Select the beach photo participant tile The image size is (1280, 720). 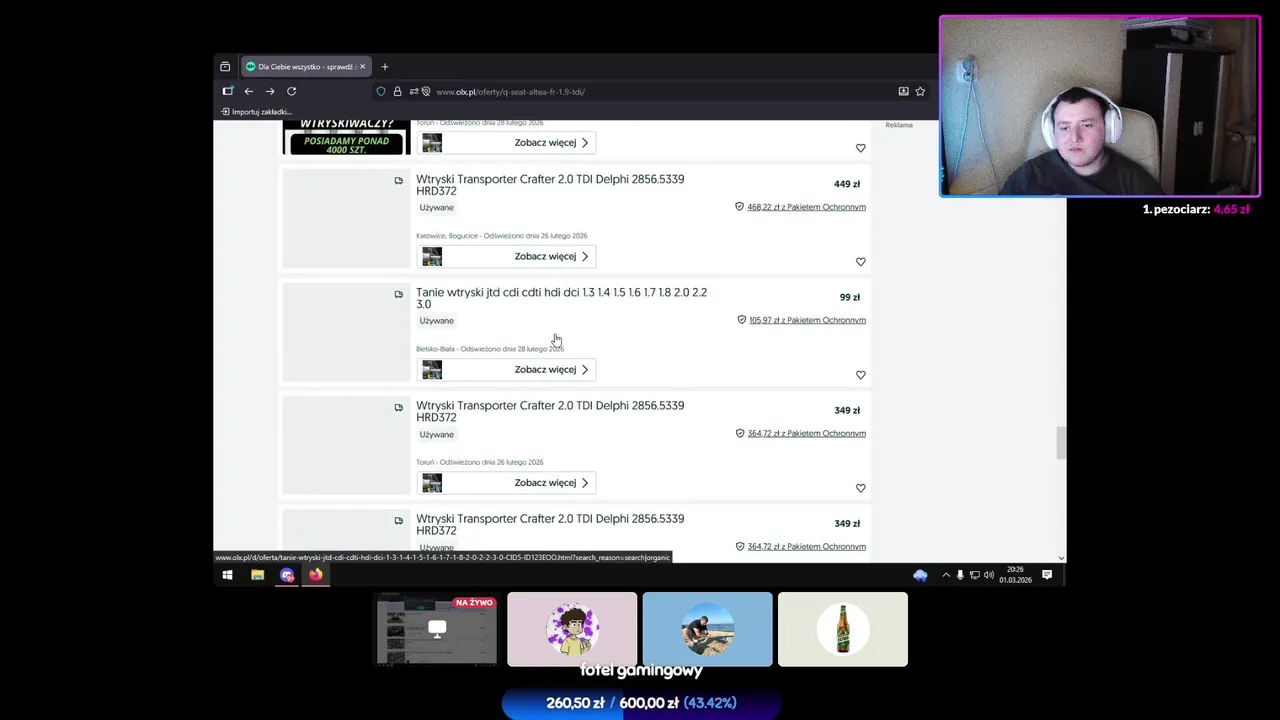pyautogui.click(x=707, y=629)
